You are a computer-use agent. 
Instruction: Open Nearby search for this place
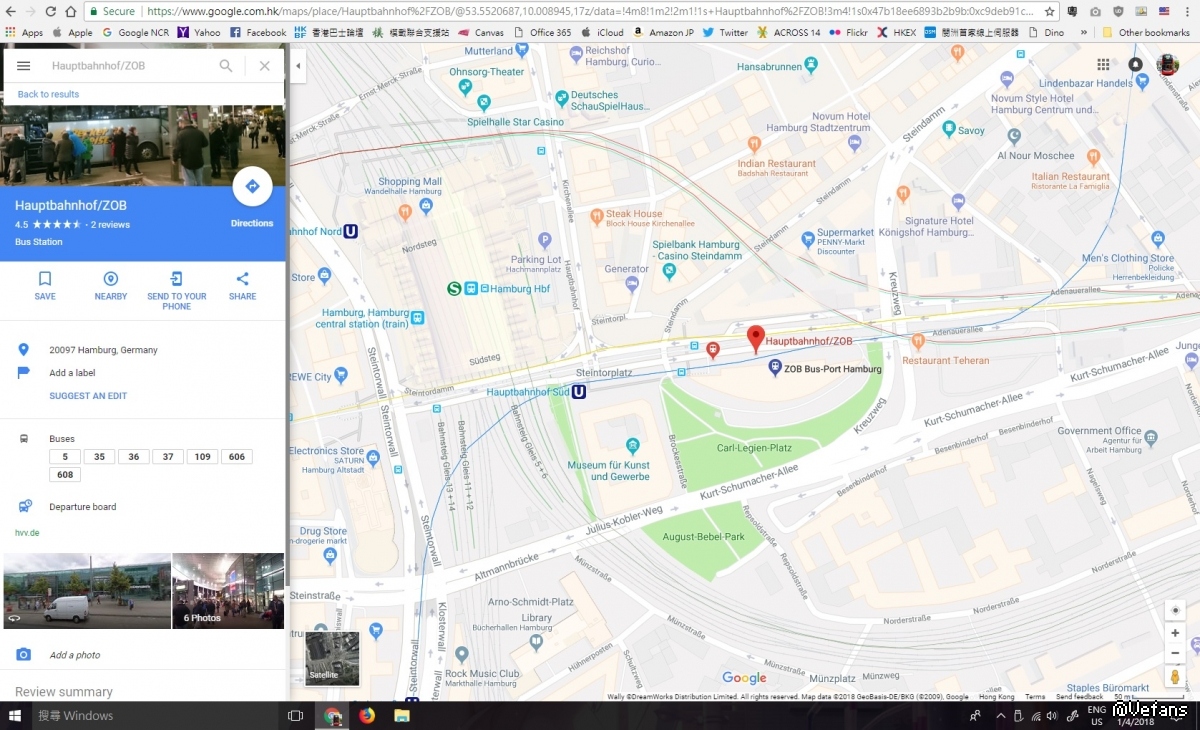111,285
